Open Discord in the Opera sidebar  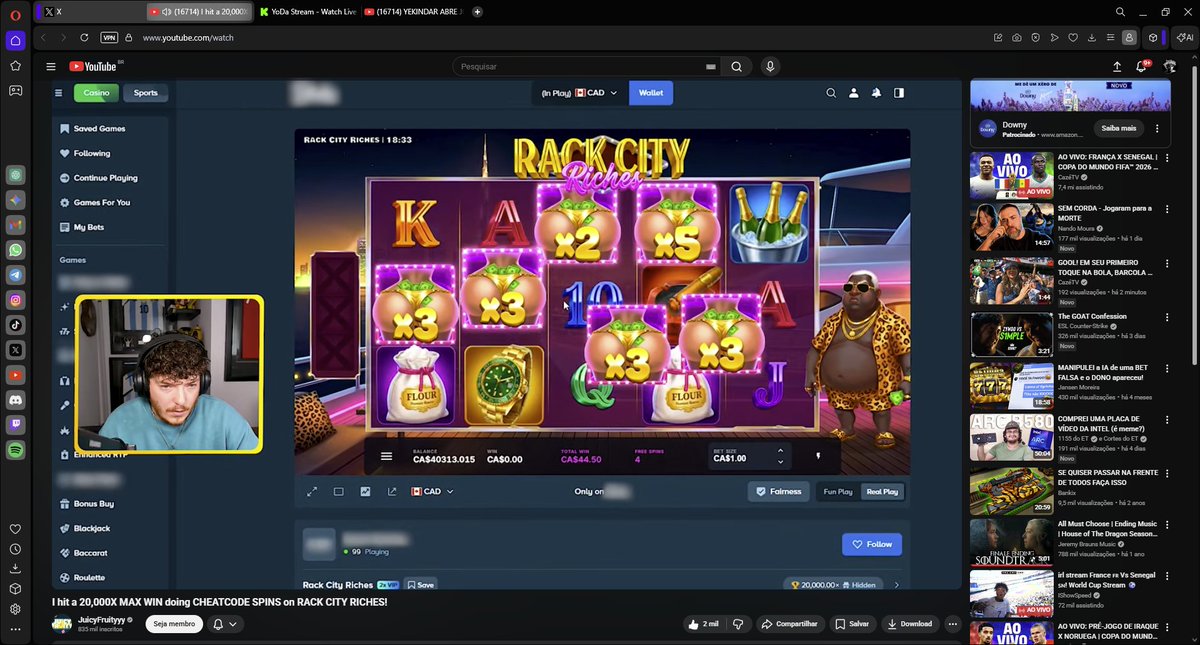pyautogui.click(x=15, y=400)
